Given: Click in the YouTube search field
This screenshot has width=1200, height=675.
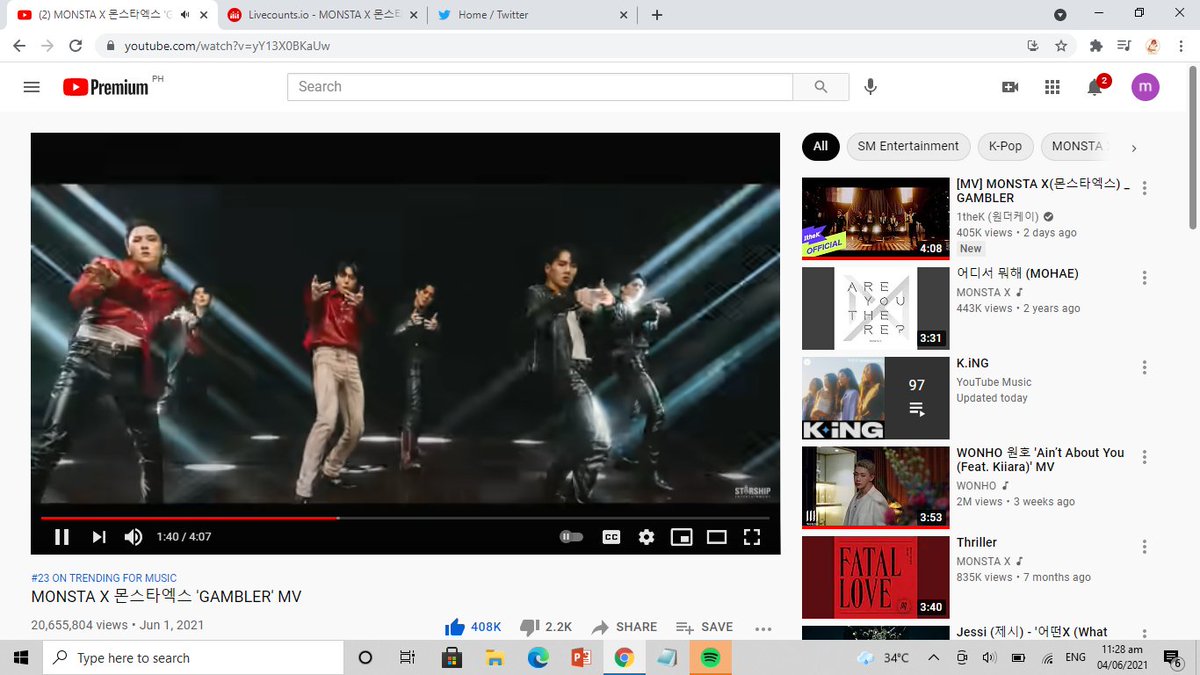Looking at the screenshot, I should pos(540,87).
